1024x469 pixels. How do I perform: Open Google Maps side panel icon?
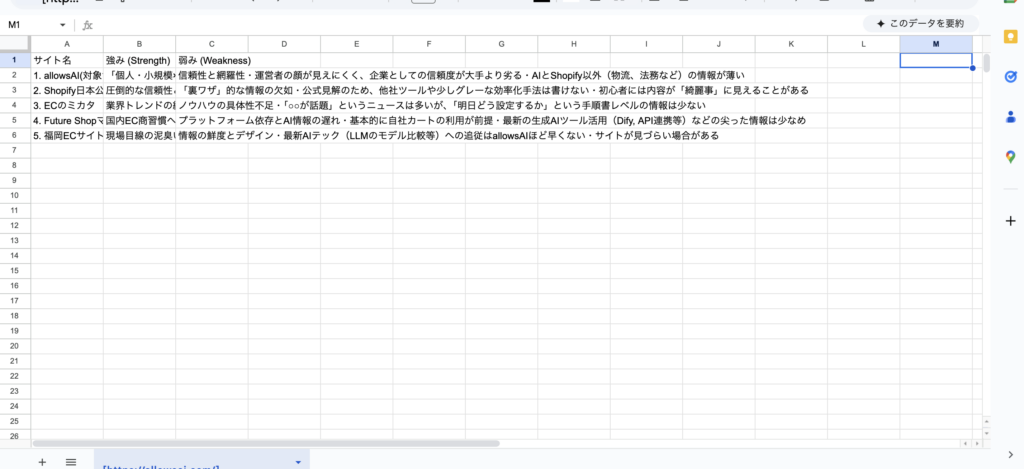point(1010,156)
